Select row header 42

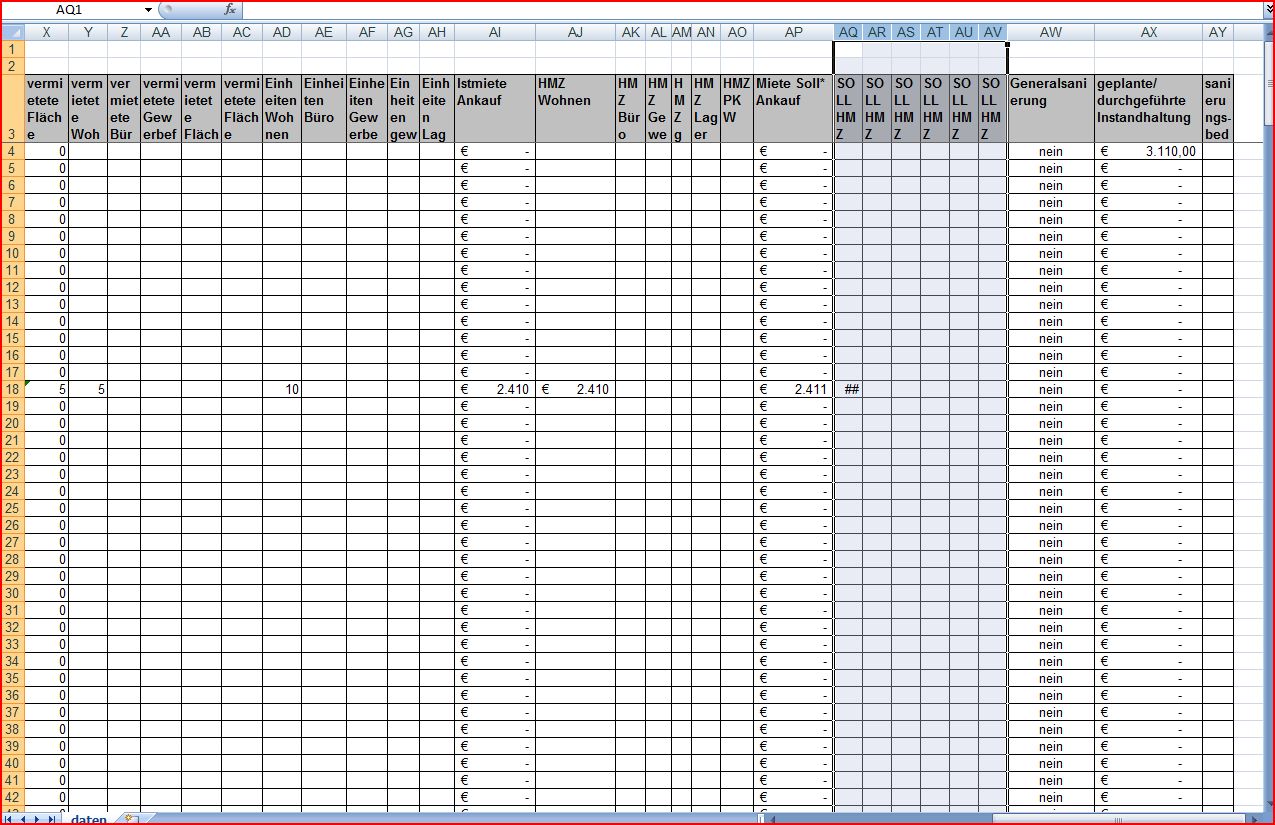point(12,797)
